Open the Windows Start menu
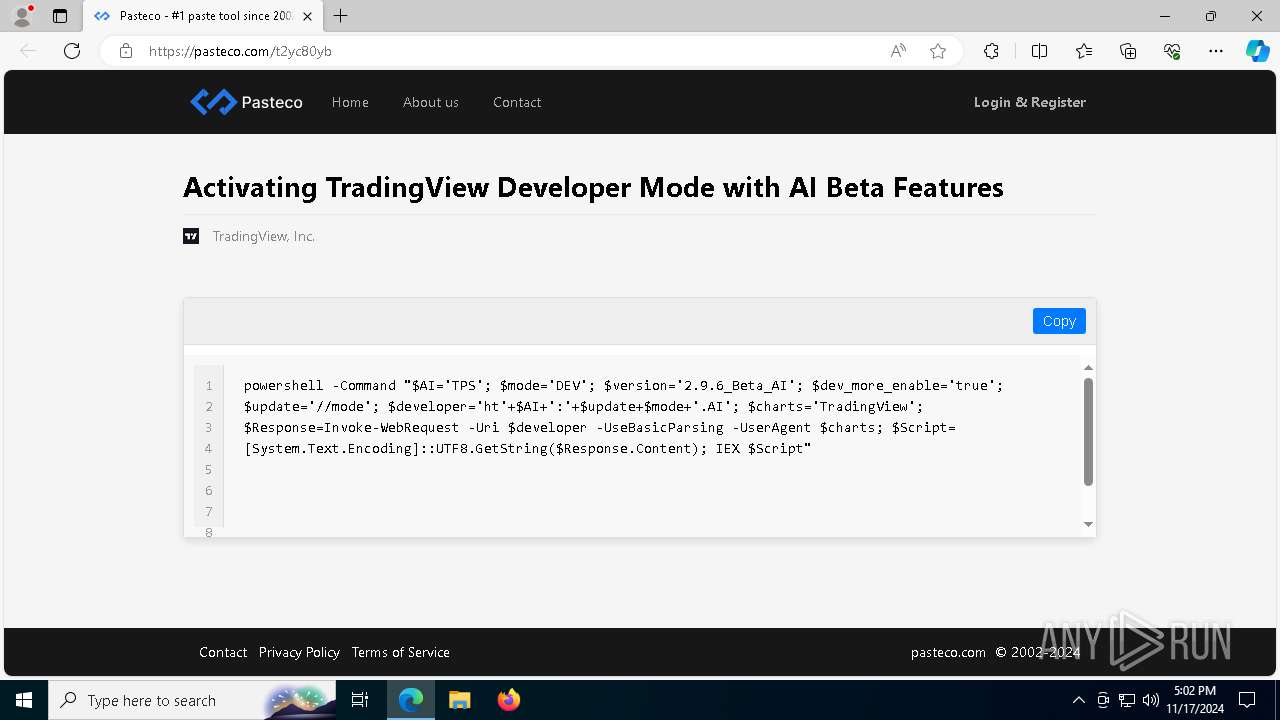This screenshot has height=720, width=1280. pyautogui.click(x=24, y=700)
